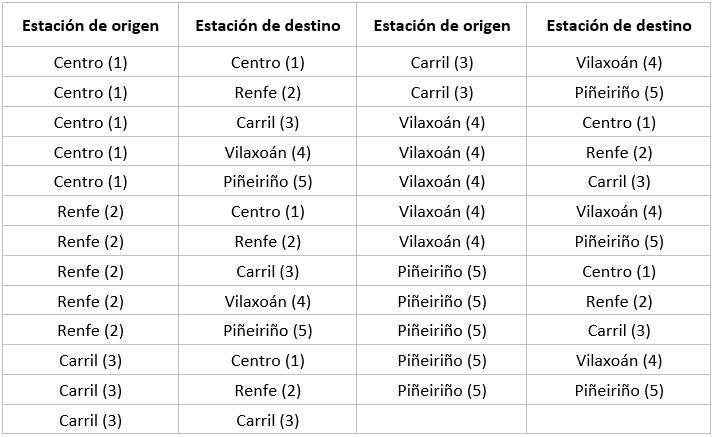Select Vilaxoán (4) destination beside origin Vilaxoán (4)
Image resolution: width=716 pixels, height=437 pixels.
point(619,212)
